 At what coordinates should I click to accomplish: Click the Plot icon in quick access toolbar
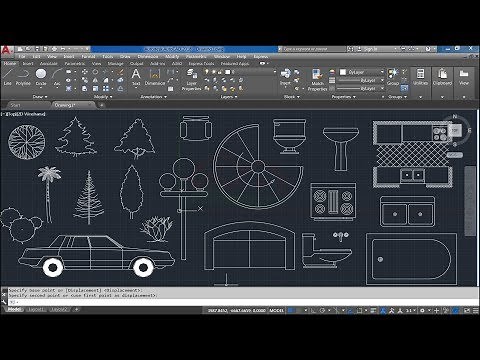(x=54, y=49)
